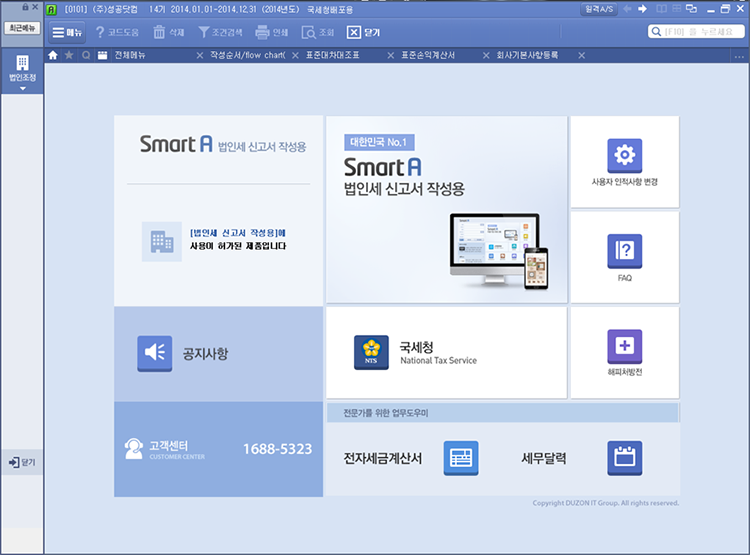The height and width of the screenshot is (555, 750).
Task: Open the 메뉴 hamburger menu button
Action: click(x=67, y=33)
